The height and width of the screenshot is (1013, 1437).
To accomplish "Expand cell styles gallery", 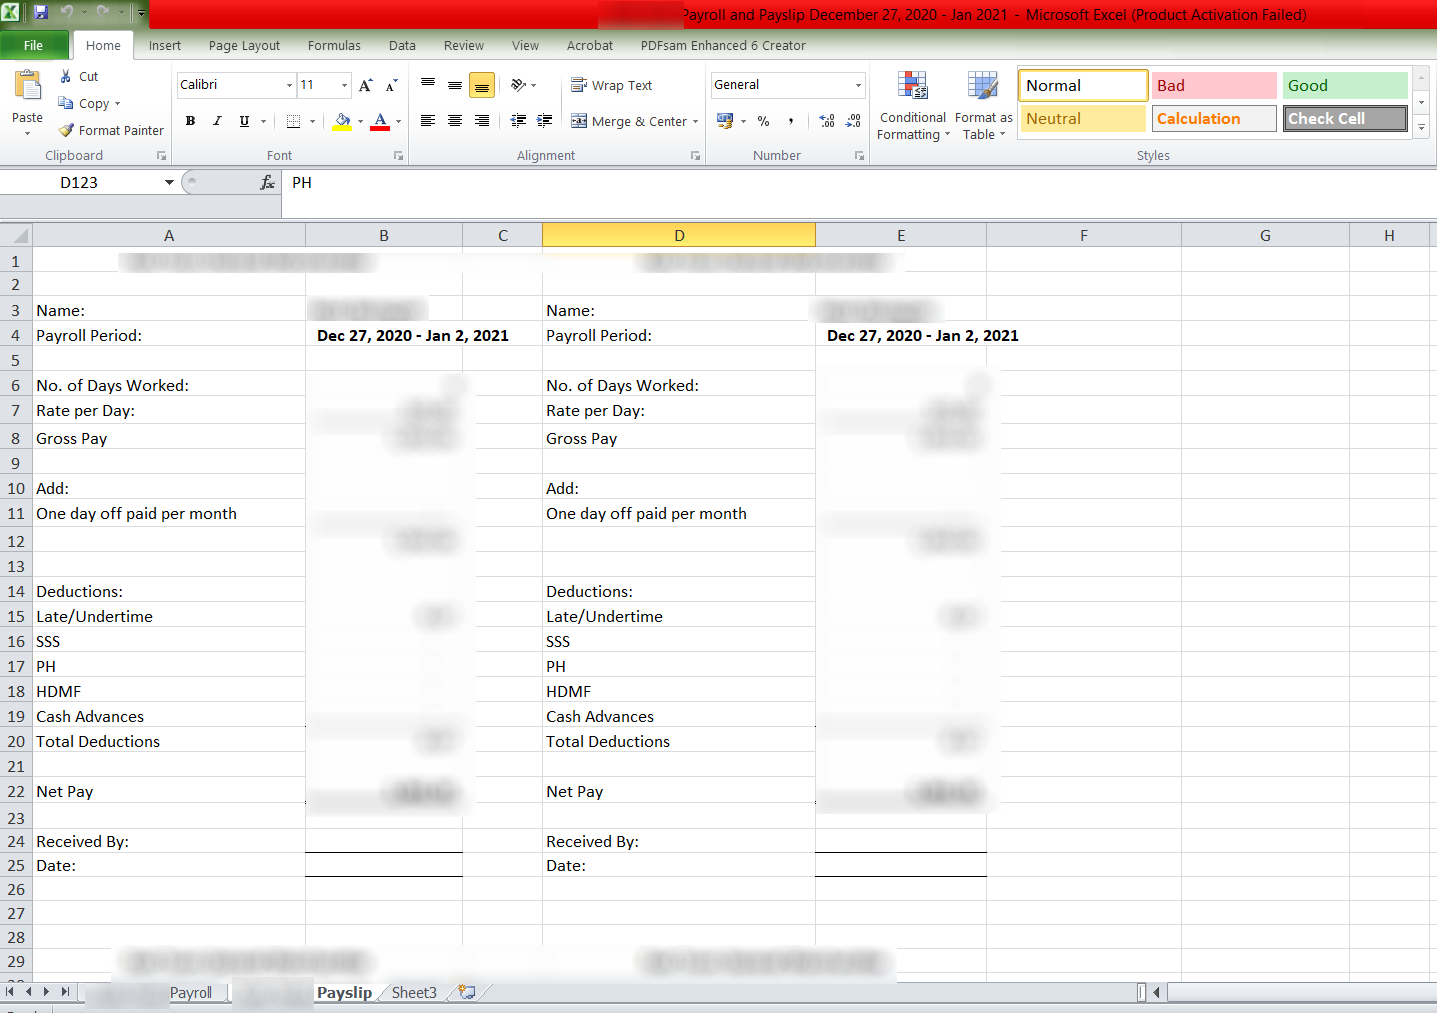I will coord(1421,127).
